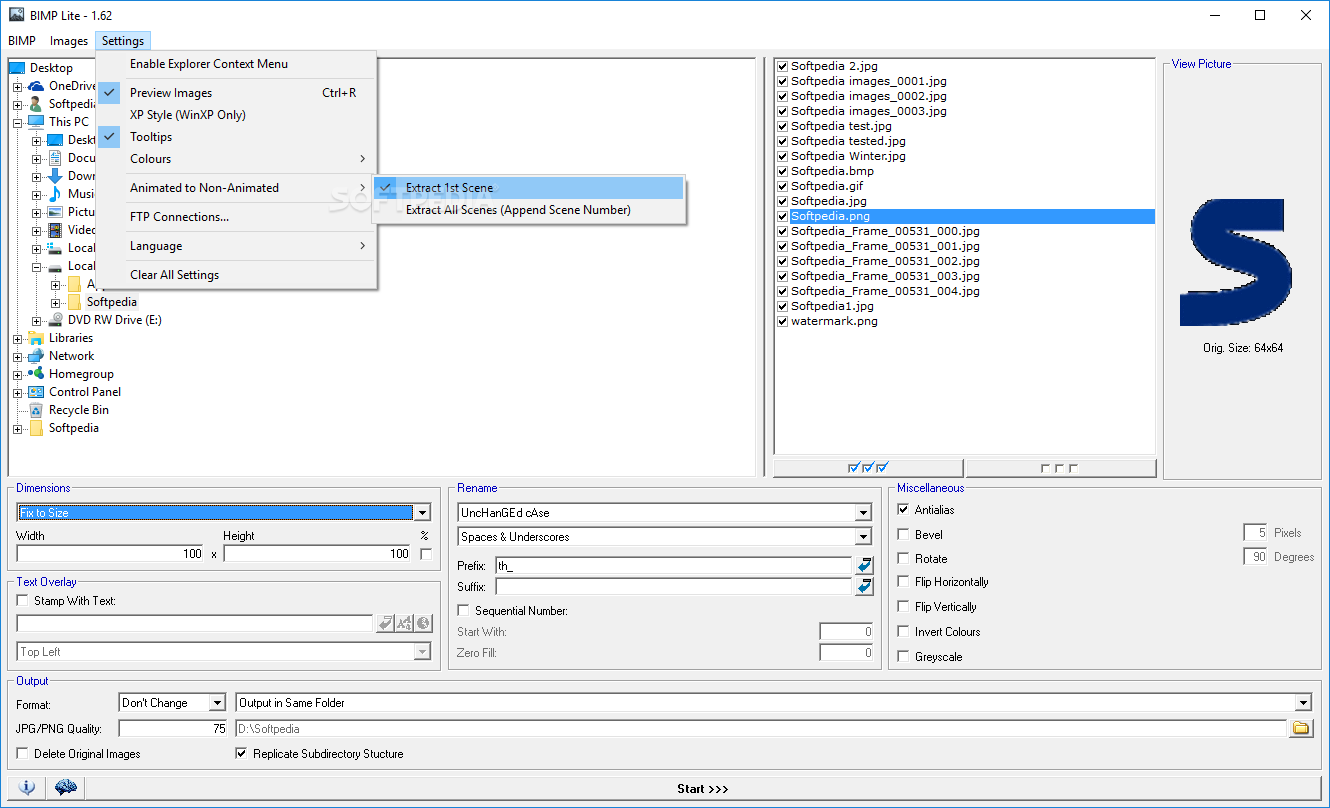Click the Downloads arrow icon in the tree

55,176
